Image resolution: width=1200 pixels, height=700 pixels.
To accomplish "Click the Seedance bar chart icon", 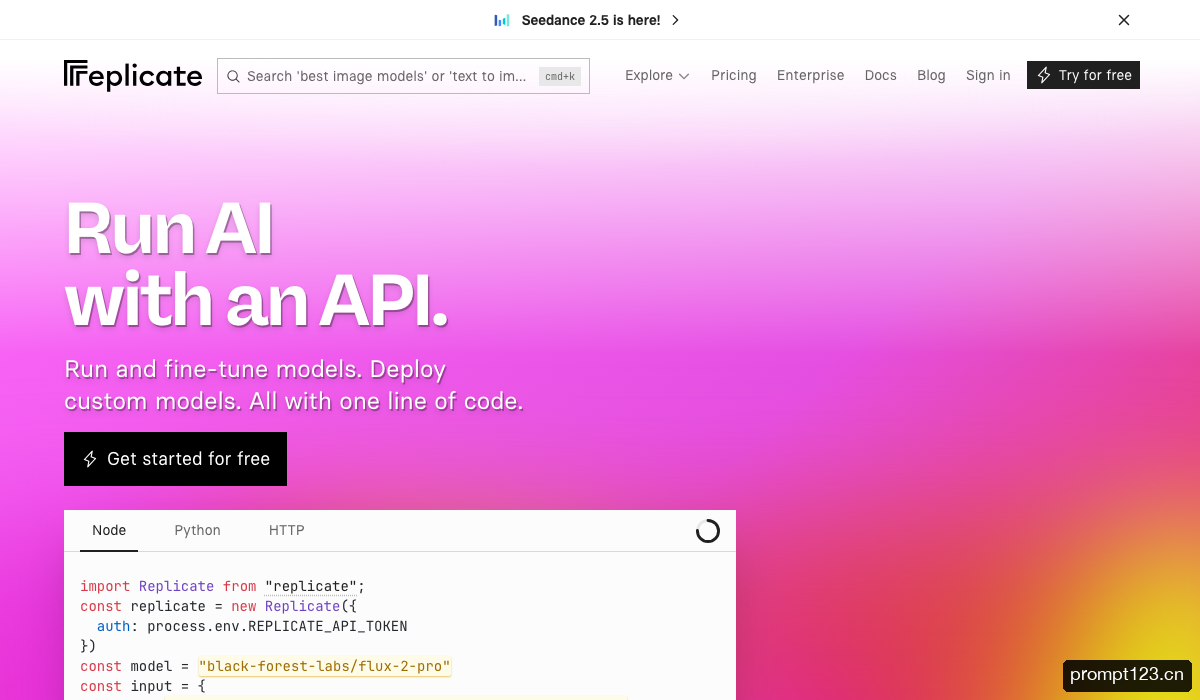I will click(502, 20).
